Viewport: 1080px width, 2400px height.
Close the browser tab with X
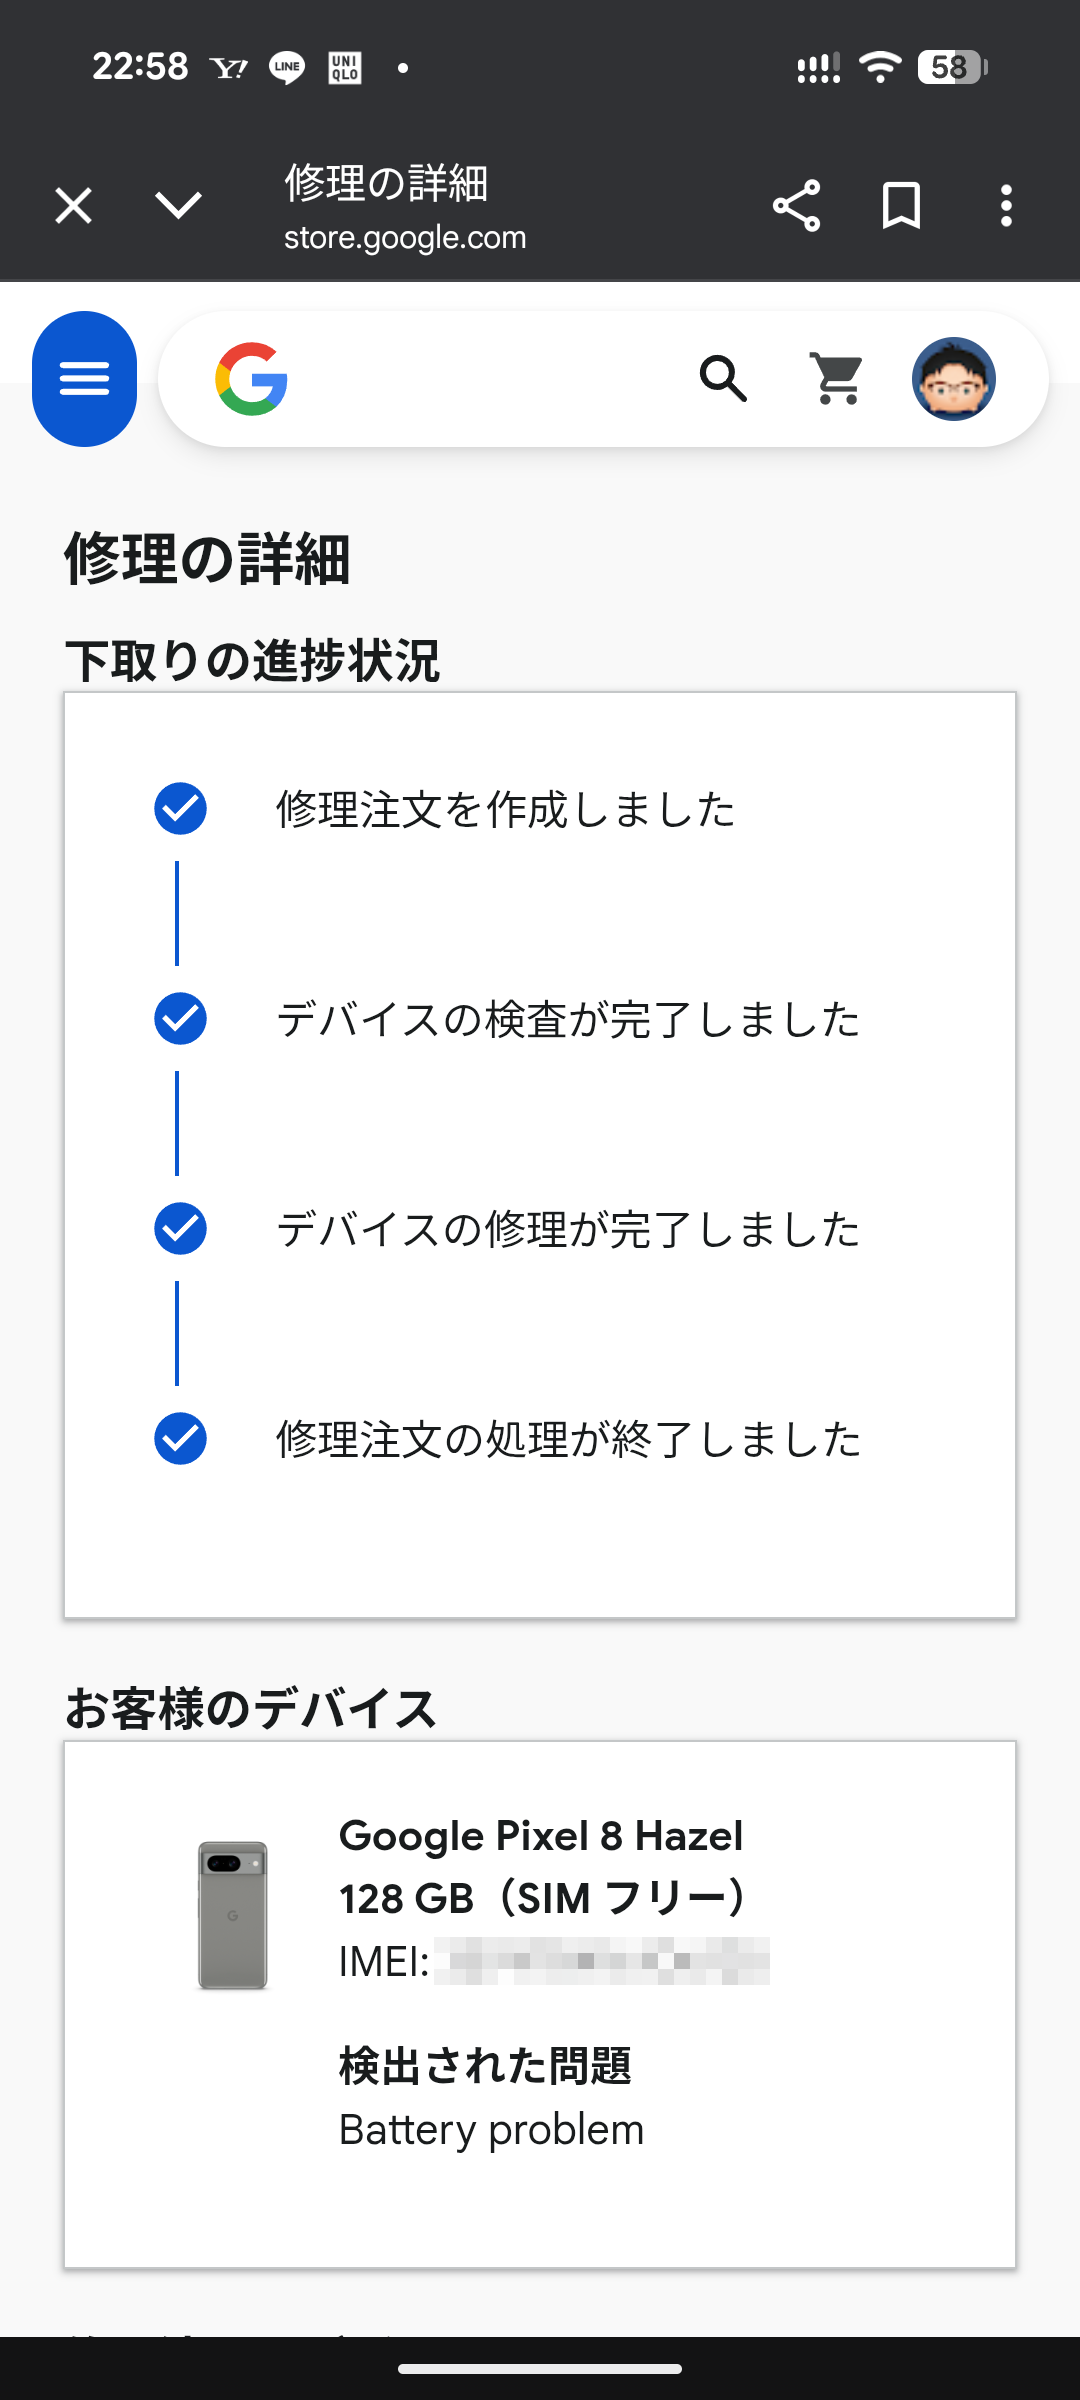point(73,206)
